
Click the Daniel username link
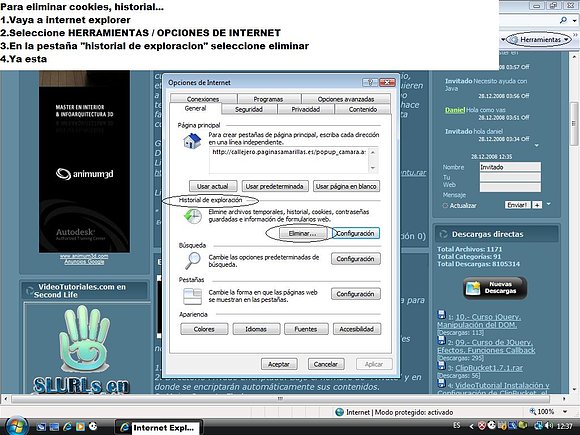click(x=455, y=110)
